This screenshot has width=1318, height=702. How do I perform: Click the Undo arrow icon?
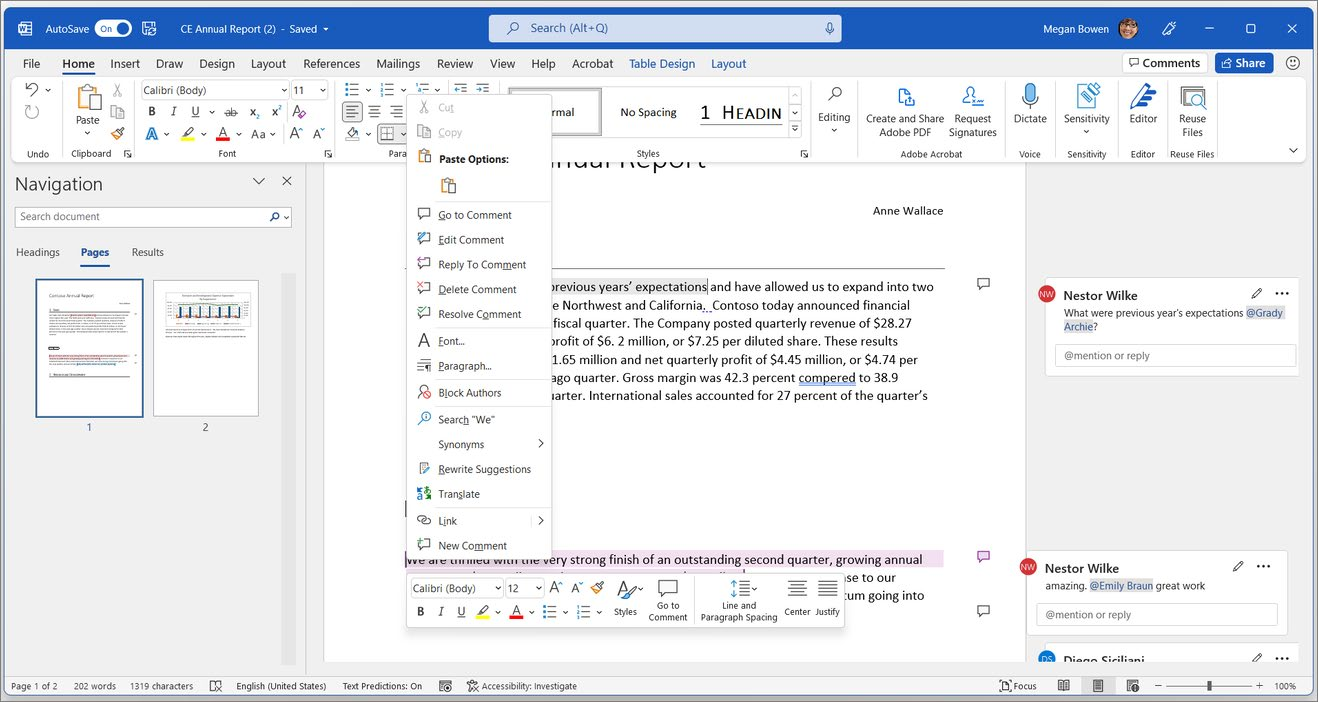pos(31,90)
